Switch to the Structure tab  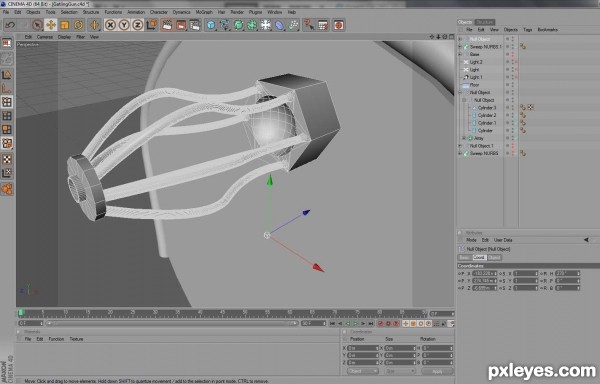485,22
